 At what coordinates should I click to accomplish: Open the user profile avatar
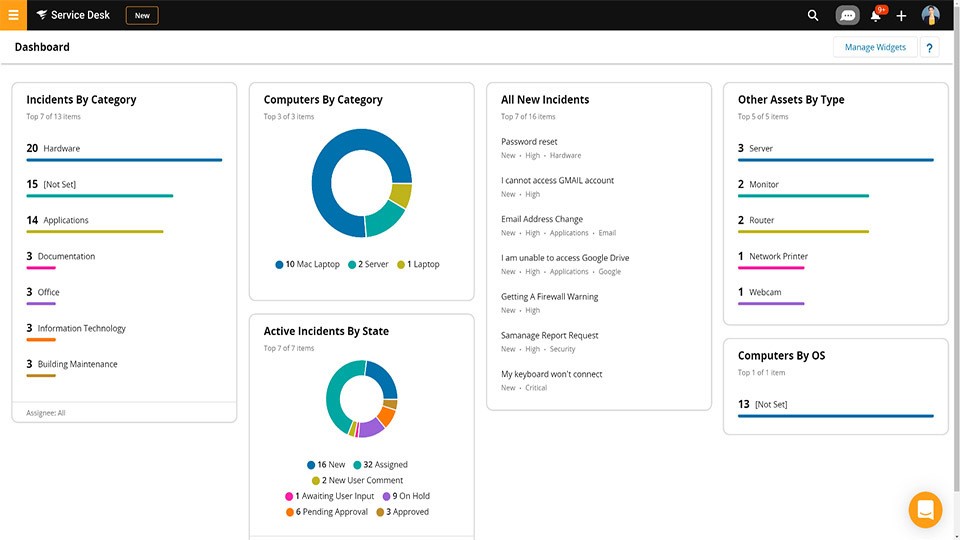click(x=931, y=15)
